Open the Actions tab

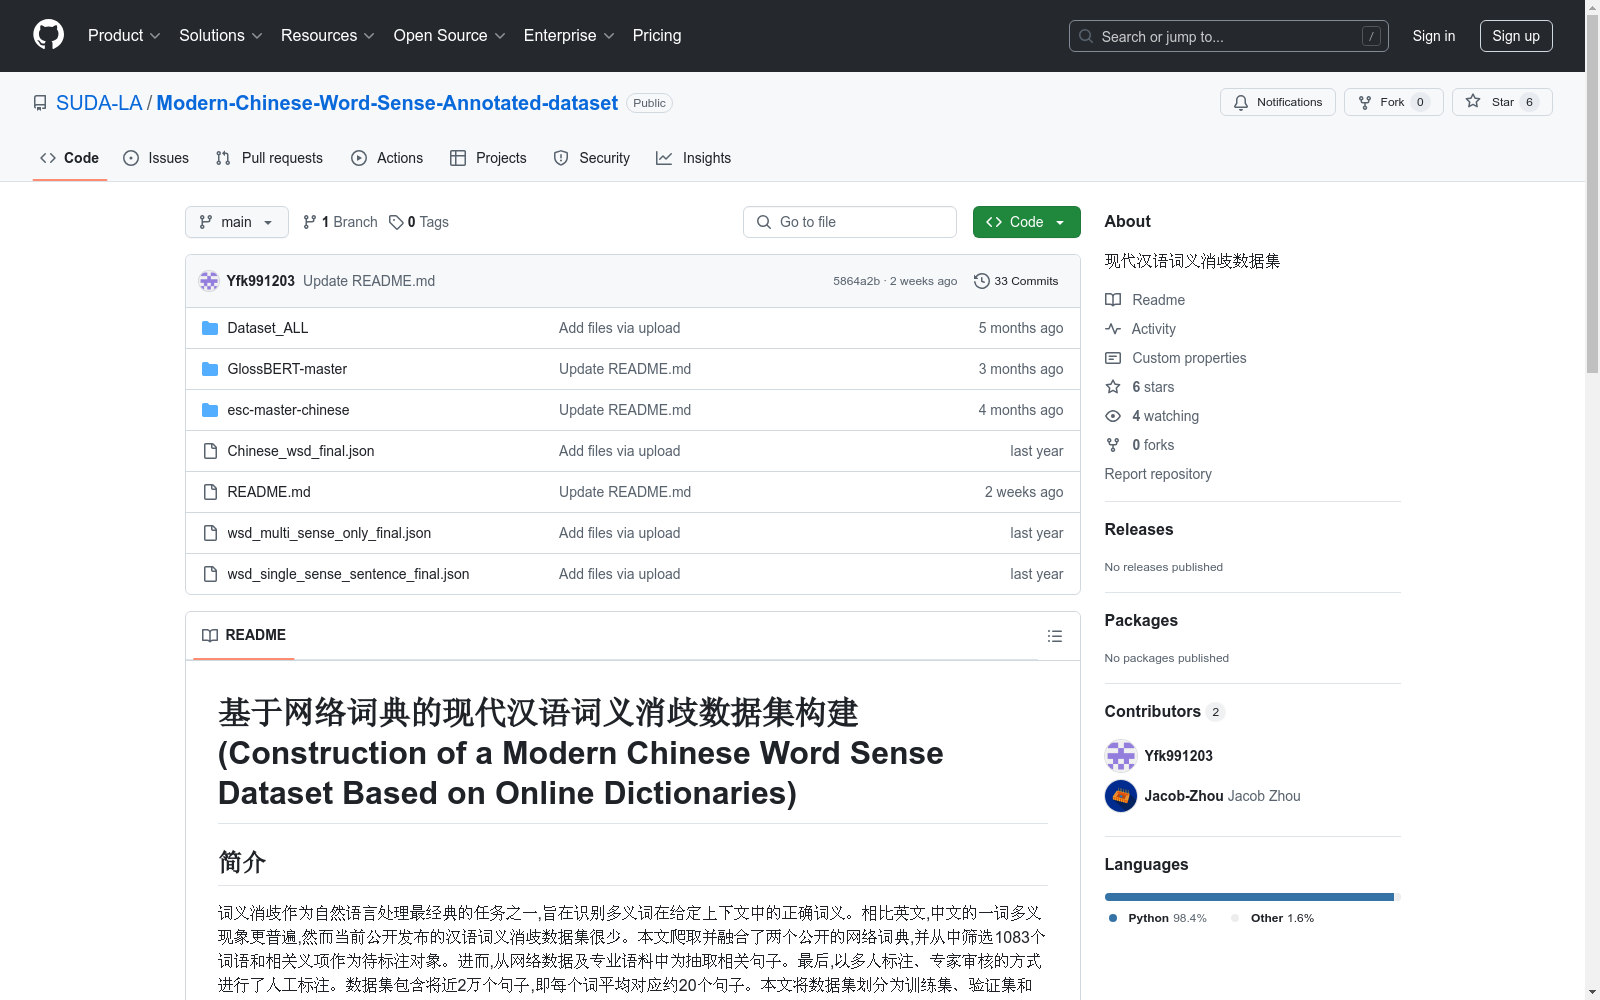pyautogui.click(x=387, y=158)
